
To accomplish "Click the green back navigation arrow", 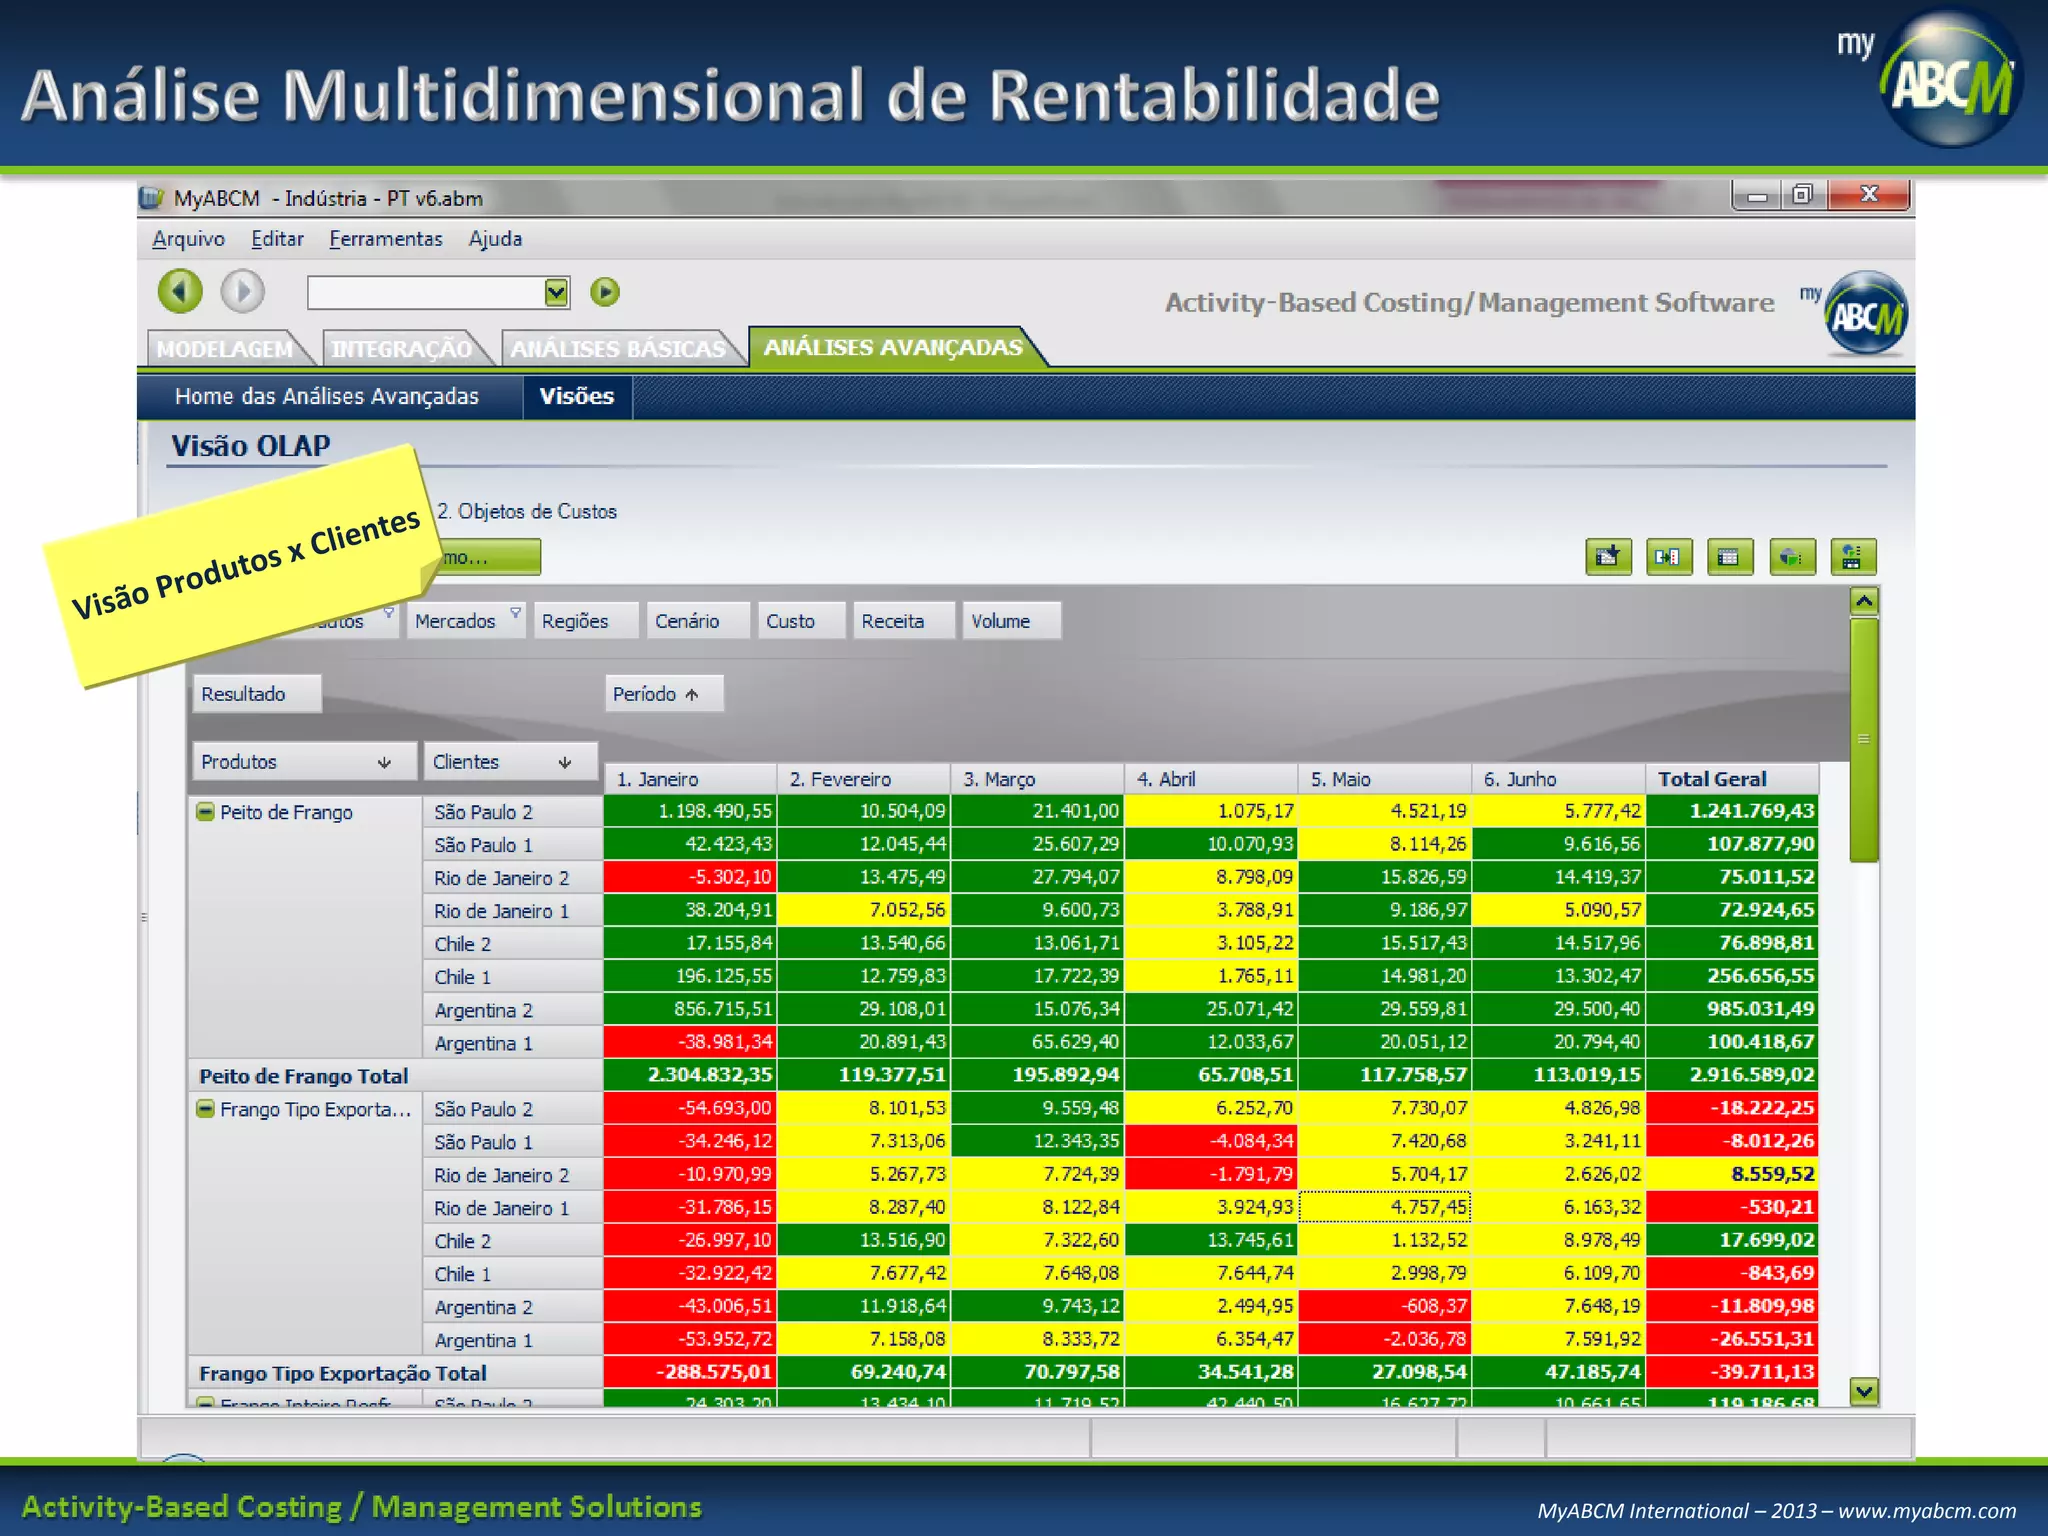I will click(x=180, y=292).
